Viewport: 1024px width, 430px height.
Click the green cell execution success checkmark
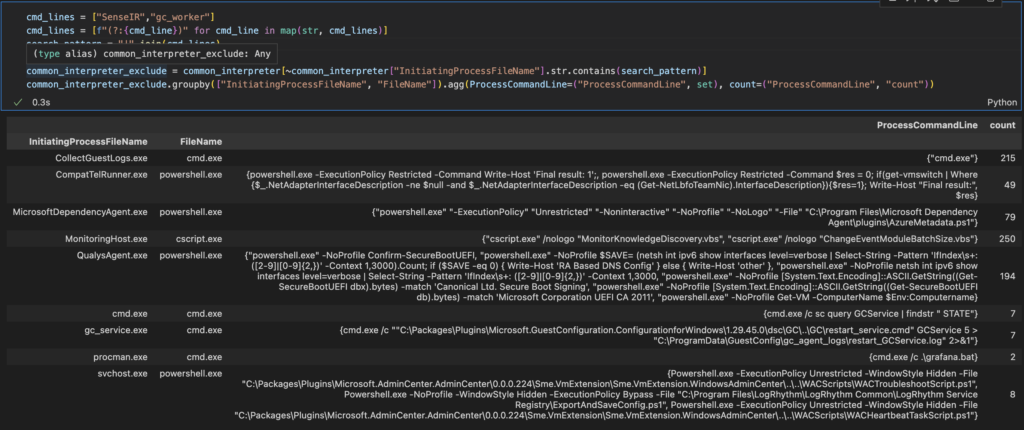click(x=18, y=103)
